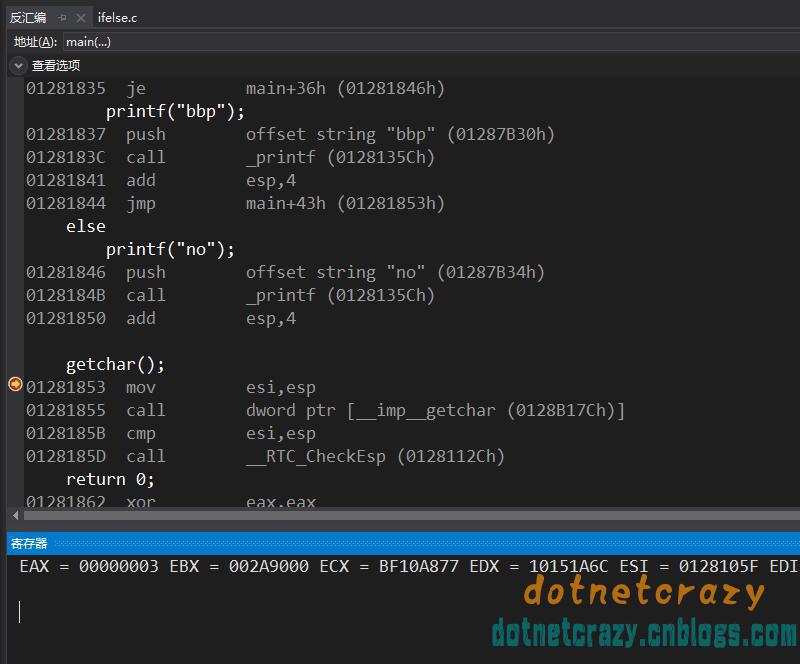Click the return 0 source line
This screenshot has width=800, height=664.
point(110,479)
